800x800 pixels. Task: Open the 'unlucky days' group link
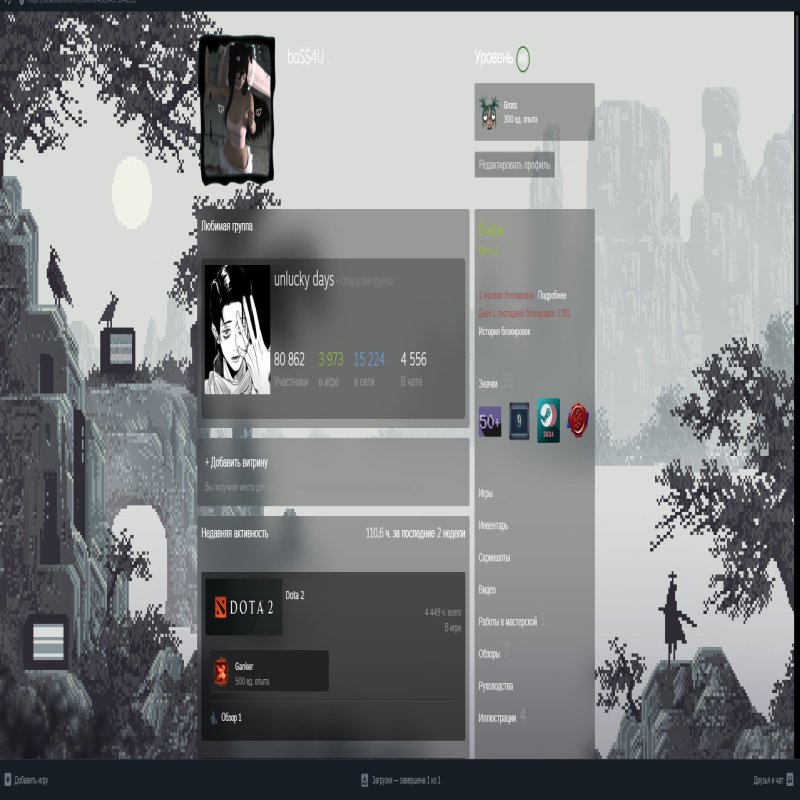[x=303, y=280]
